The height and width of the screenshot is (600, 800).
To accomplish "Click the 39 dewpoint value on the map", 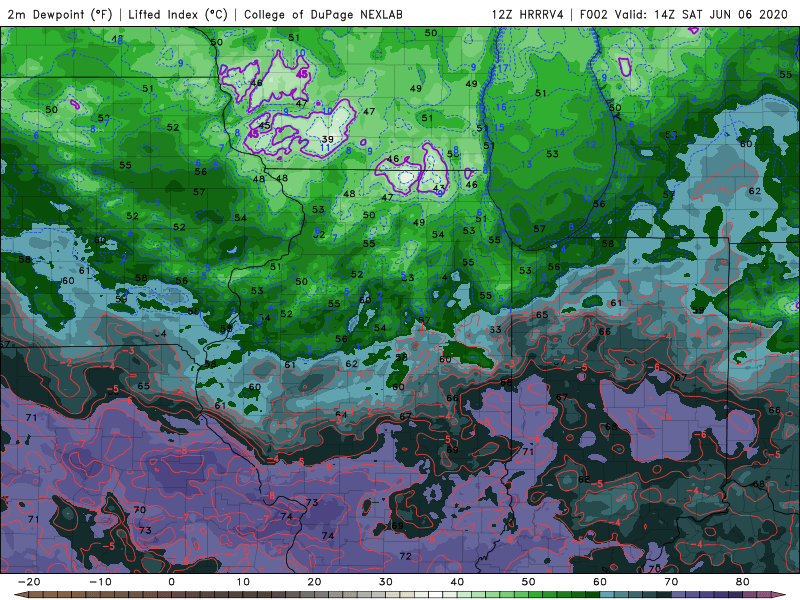I will [327, 139].
